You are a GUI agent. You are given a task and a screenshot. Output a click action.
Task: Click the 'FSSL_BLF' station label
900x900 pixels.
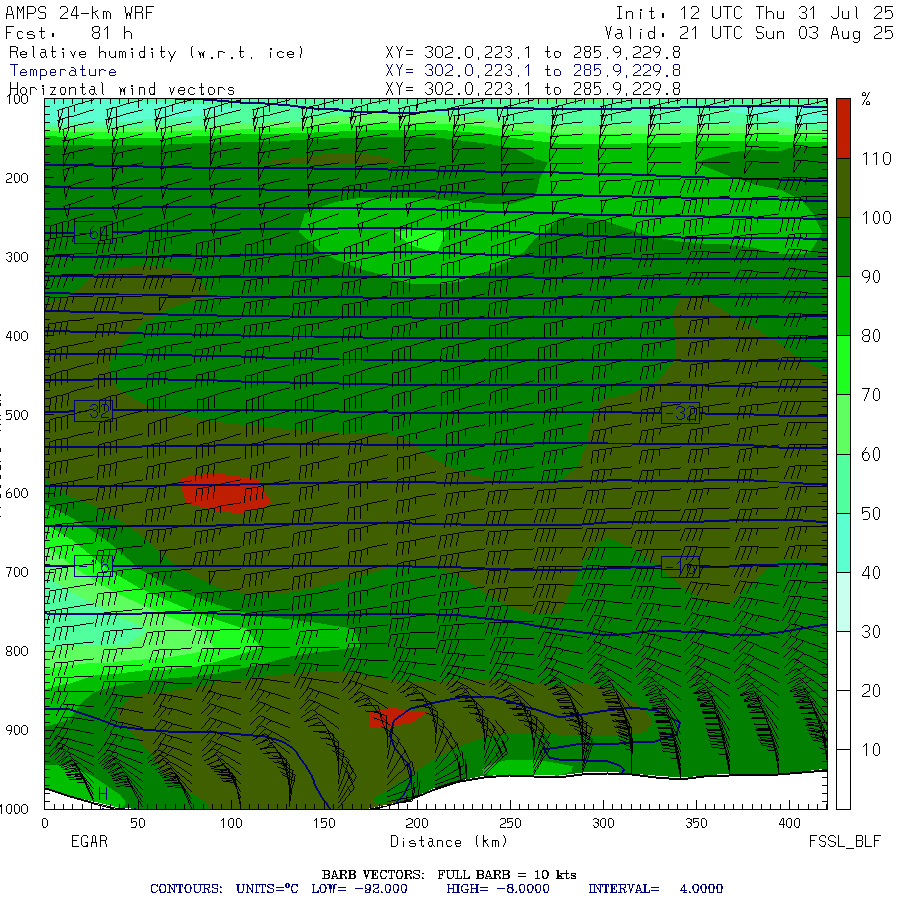[844, 841]
